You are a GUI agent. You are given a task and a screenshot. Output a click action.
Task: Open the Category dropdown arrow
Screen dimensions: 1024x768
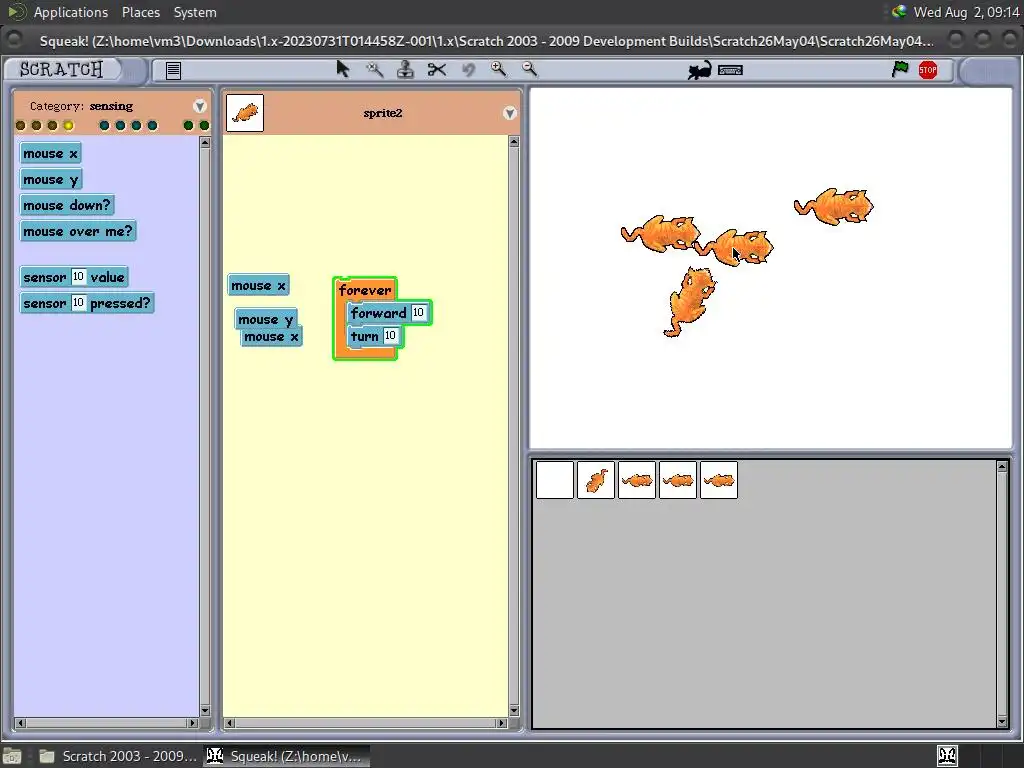click(x=200, y=106)
